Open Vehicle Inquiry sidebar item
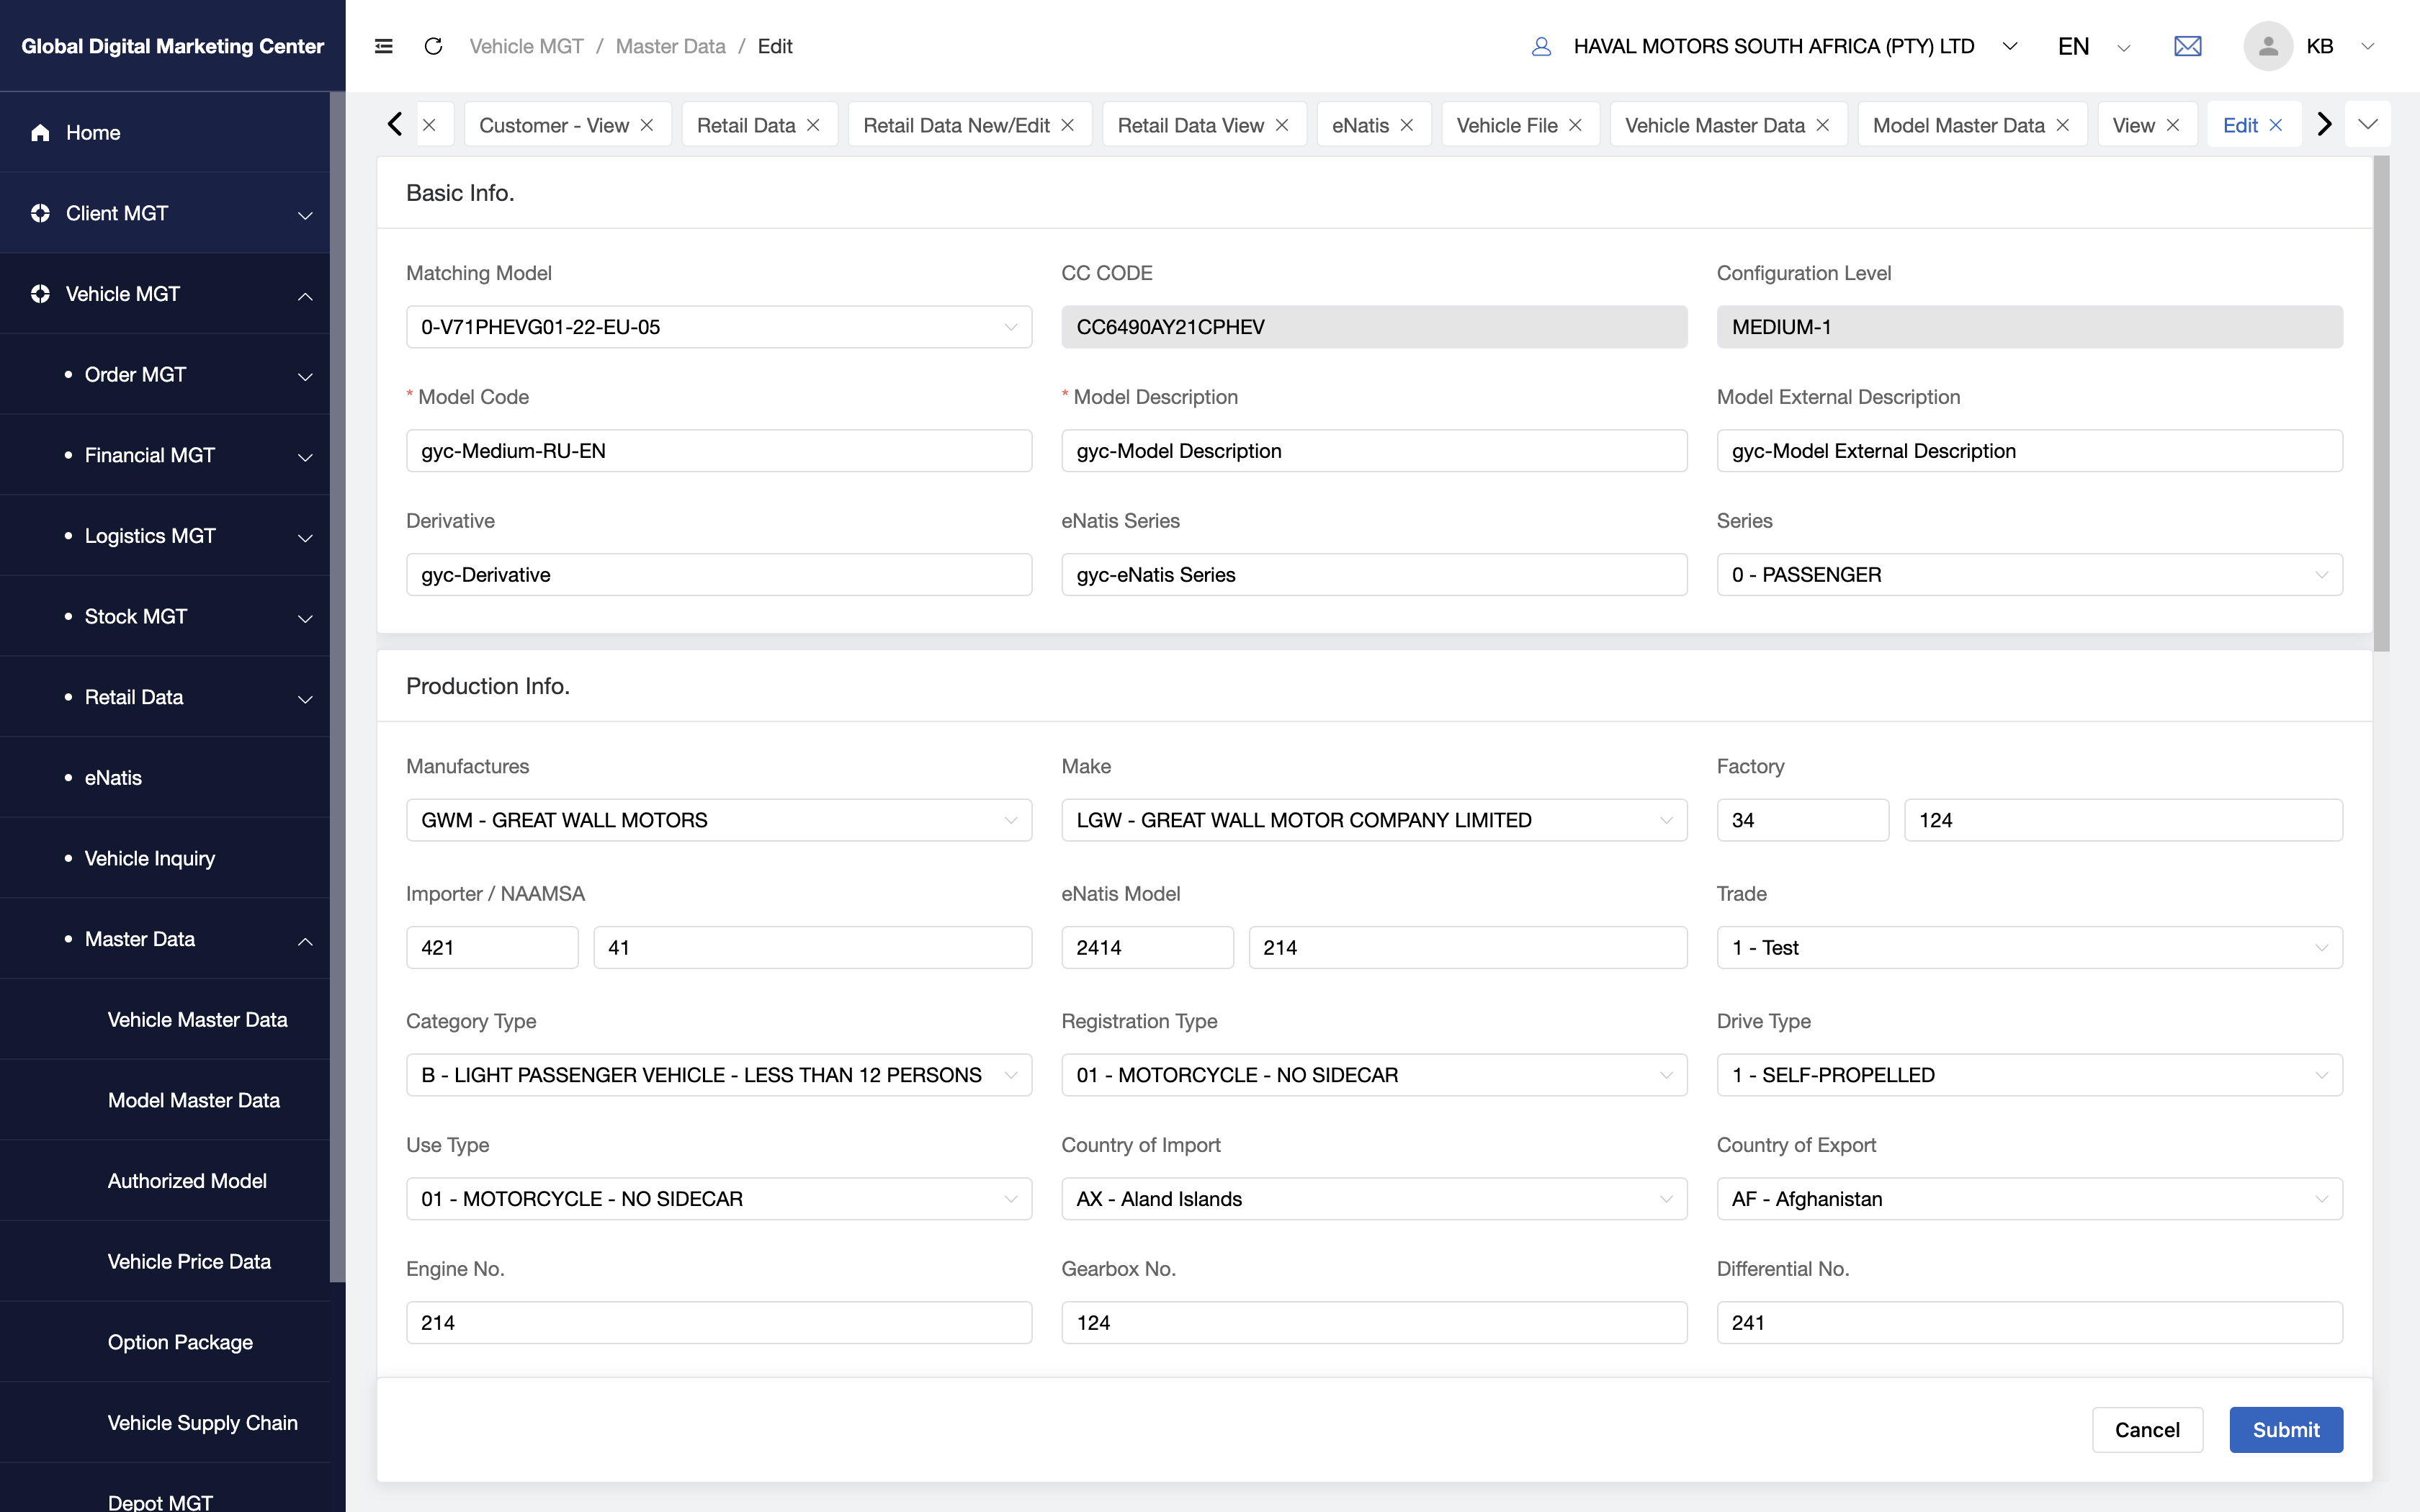The image size is (2420, 1512). click(165, 858)
